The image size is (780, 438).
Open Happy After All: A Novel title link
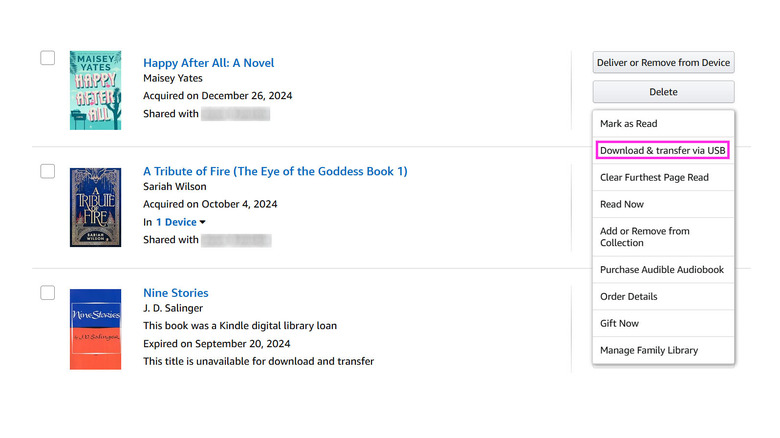208,63
